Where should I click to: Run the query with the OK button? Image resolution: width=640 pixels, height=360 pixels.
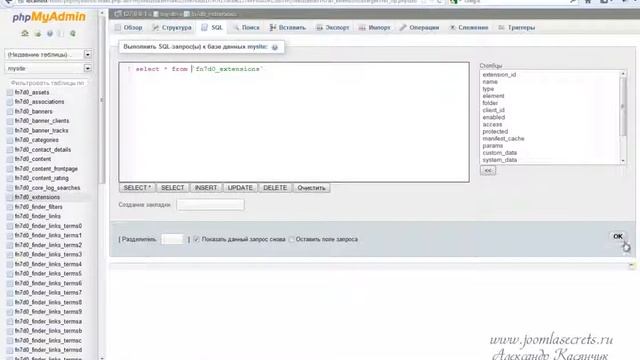618,236
